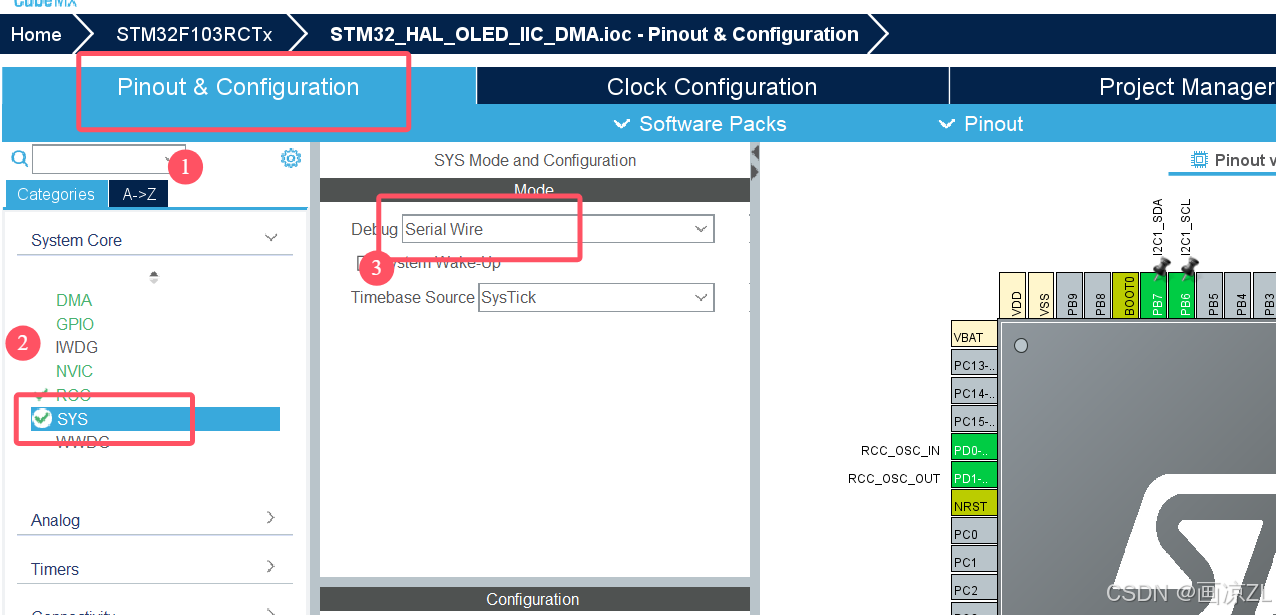
Task: Collapse the System Core category
Action: tap(271, 238)
